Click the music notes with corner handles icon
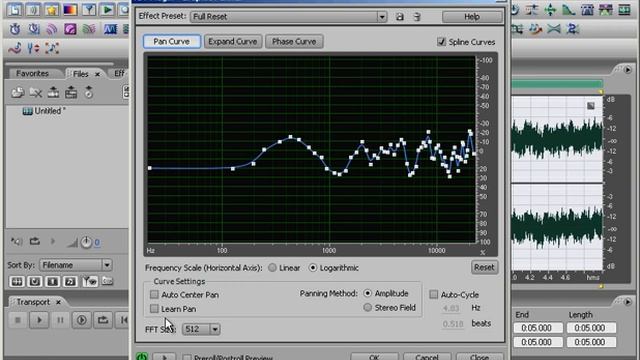Screen dimensions: 640x360 click(x=52, y=48)
